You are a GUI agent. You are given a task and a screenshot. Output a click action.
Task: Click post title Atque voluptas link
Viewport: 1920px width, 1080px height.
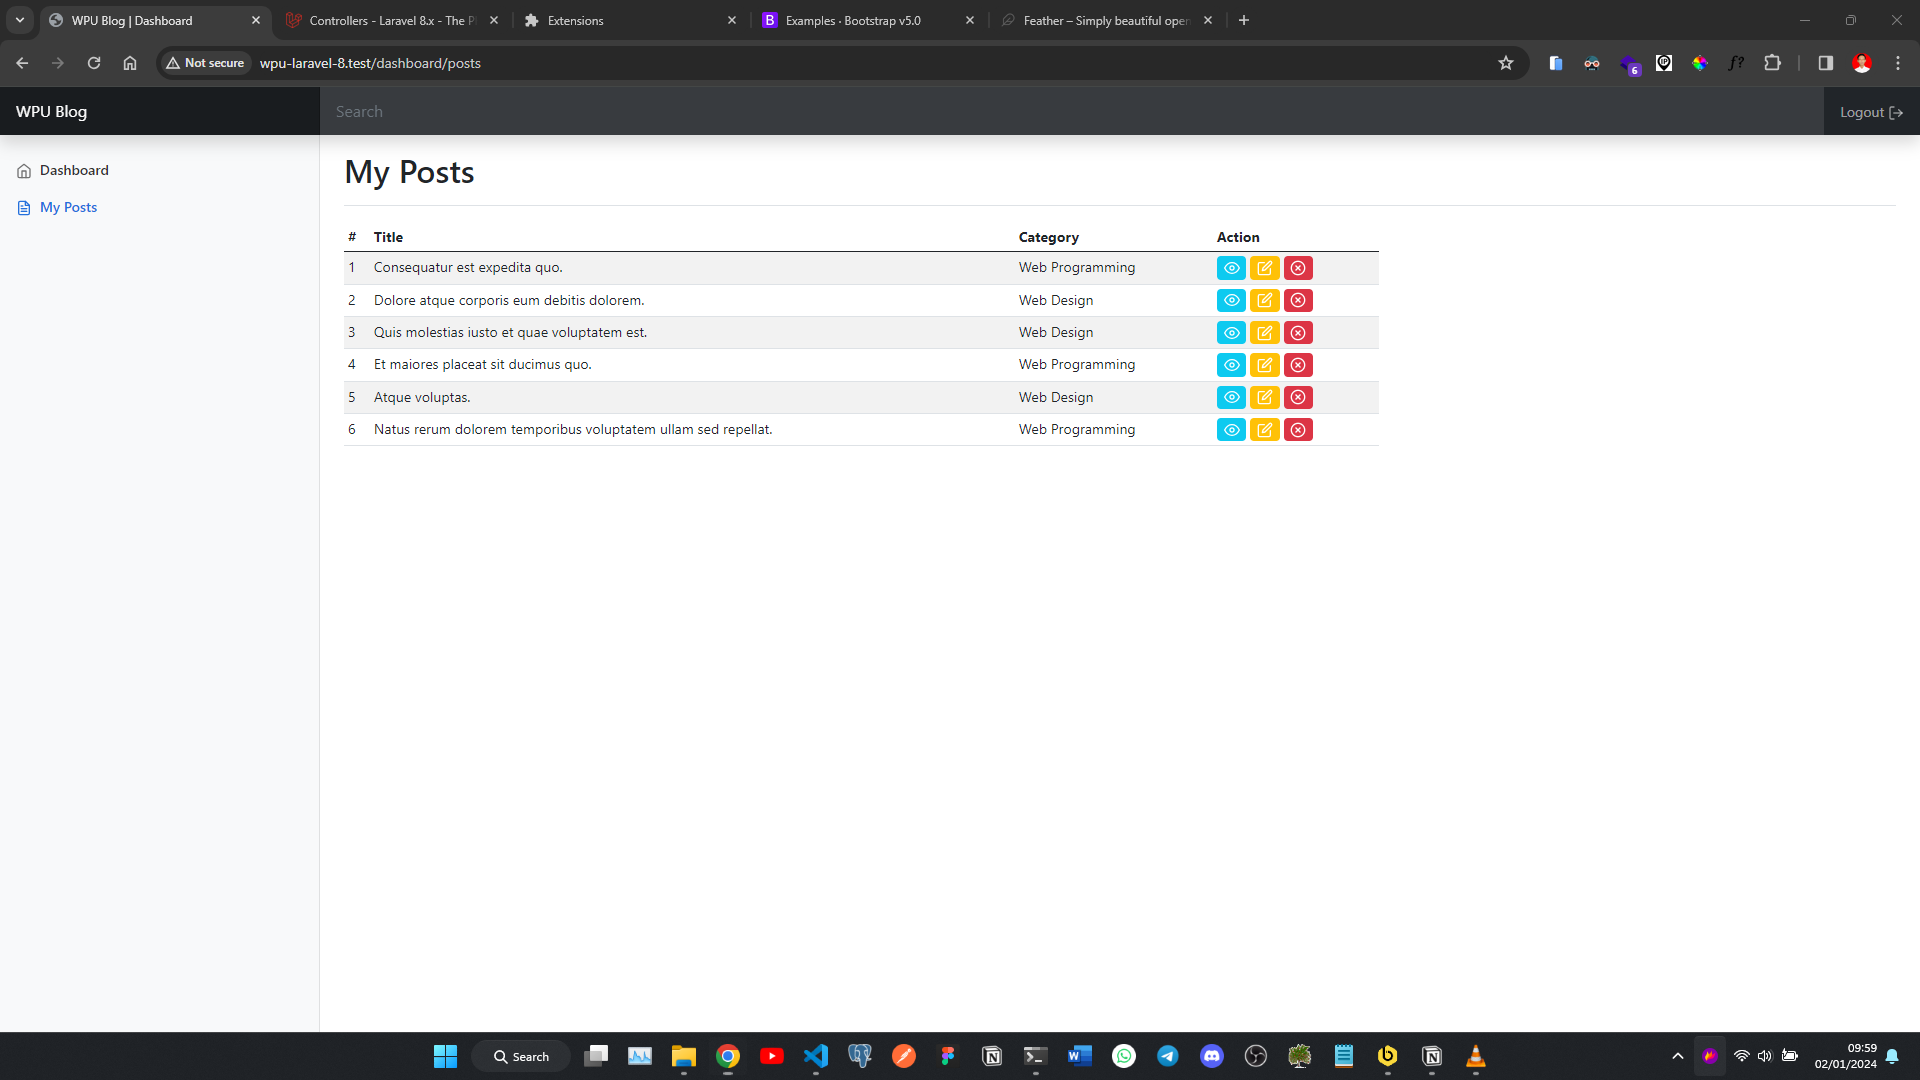coord(421,396)
